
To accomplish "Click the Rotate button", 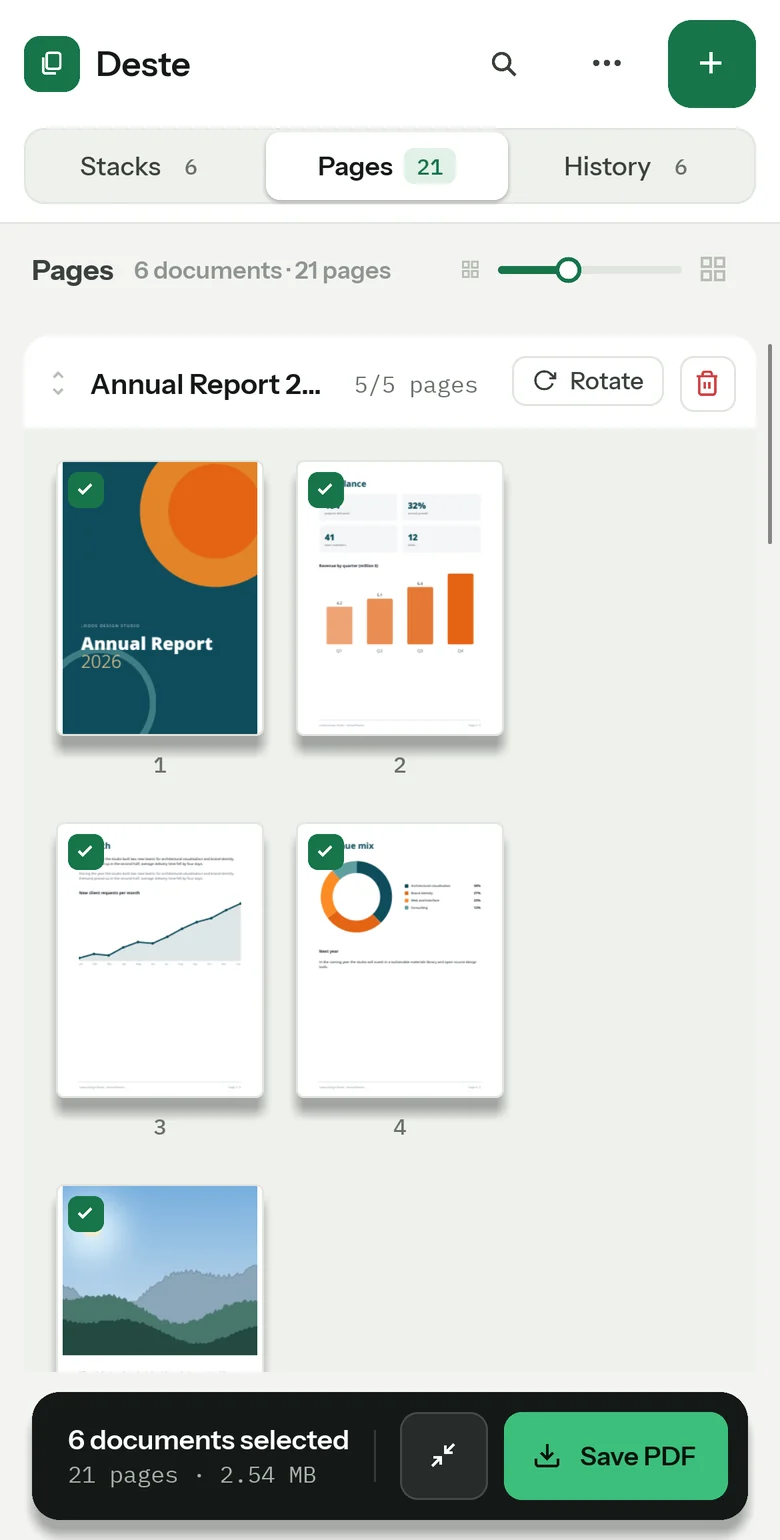I will point(588,381).
